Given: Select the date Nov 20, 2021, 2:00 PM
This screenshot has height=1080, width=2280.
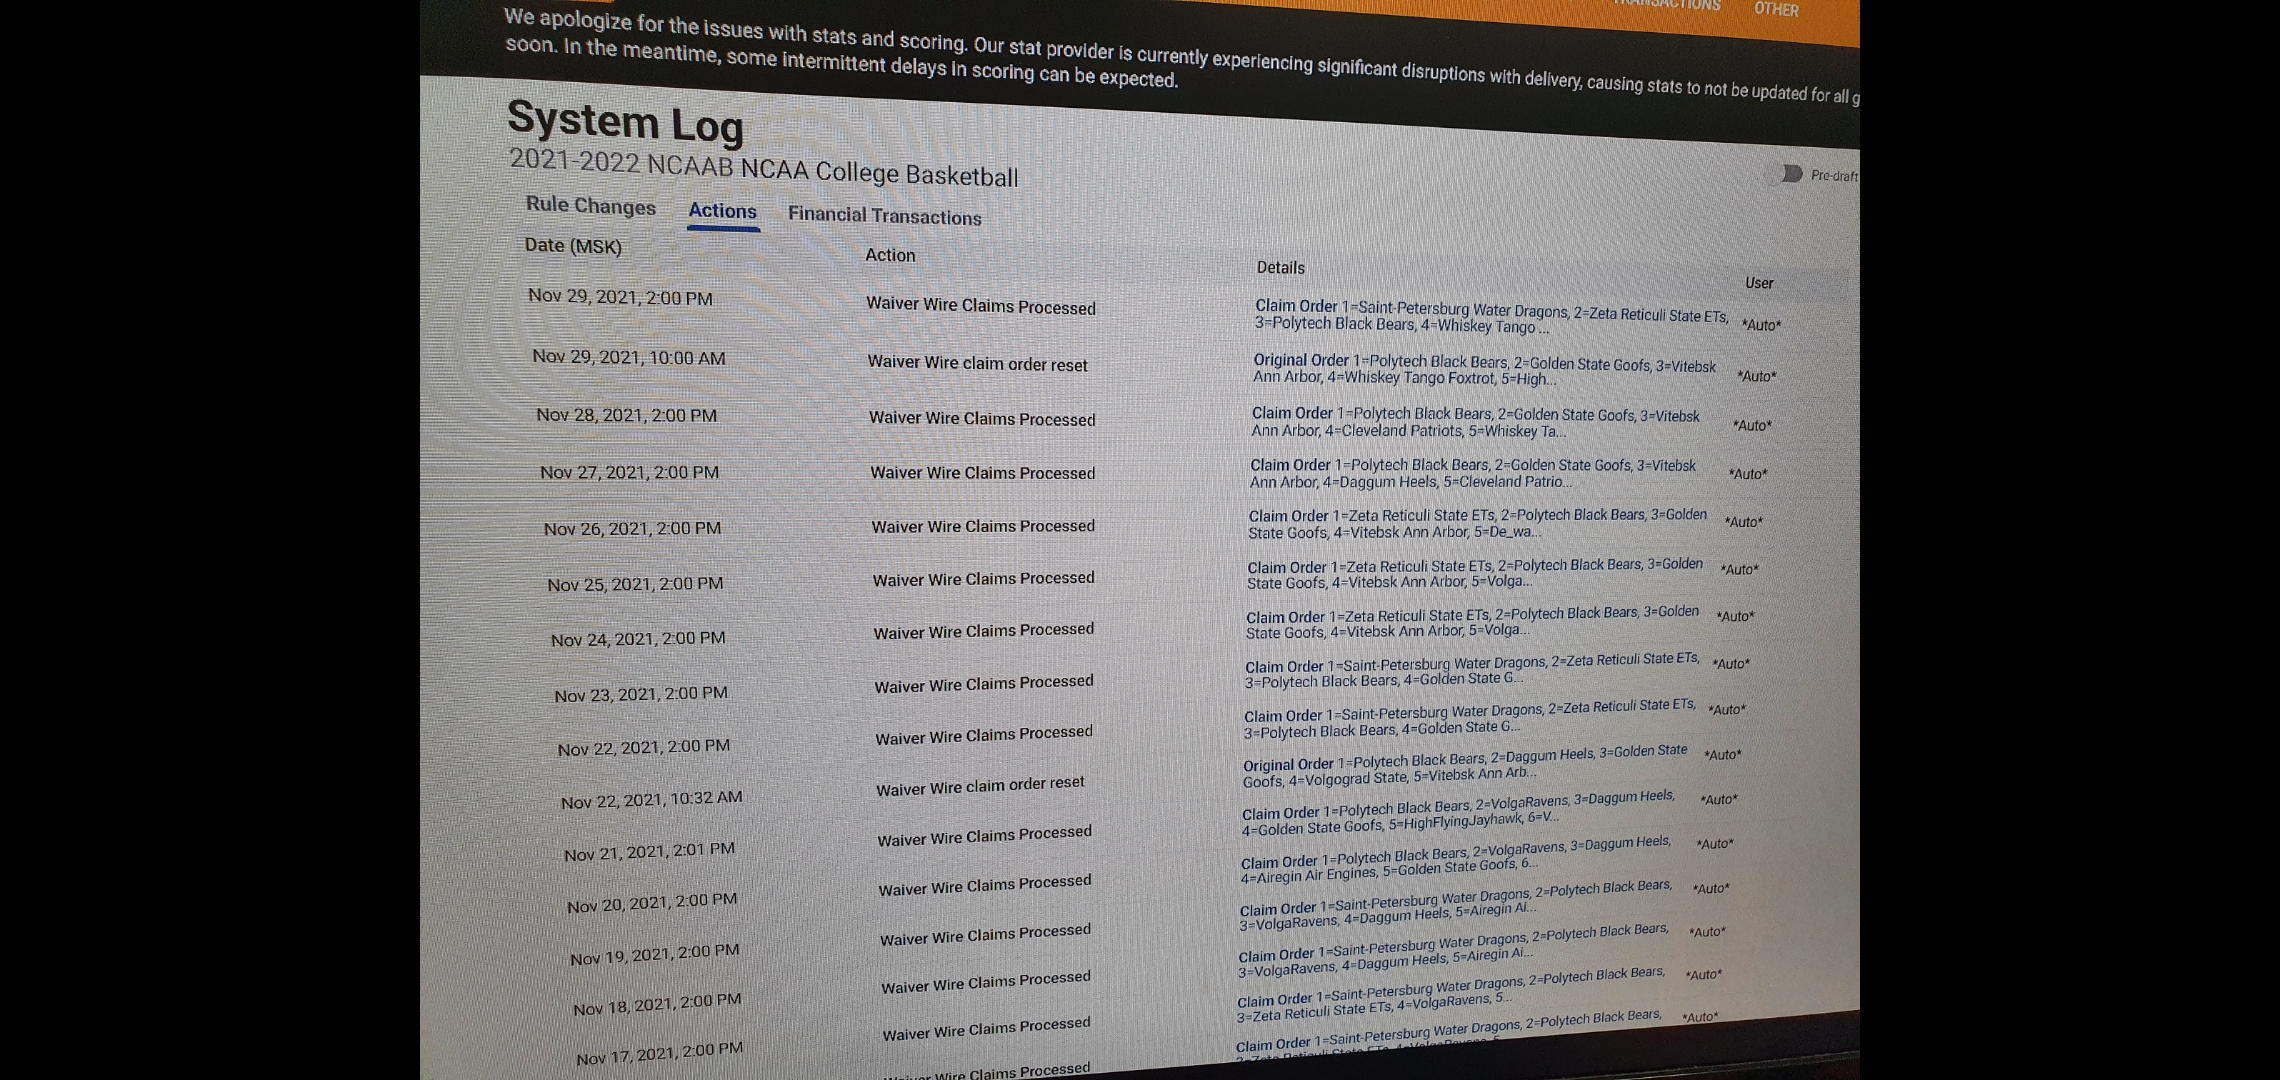Looking at the screenshot, I should 652,903.
